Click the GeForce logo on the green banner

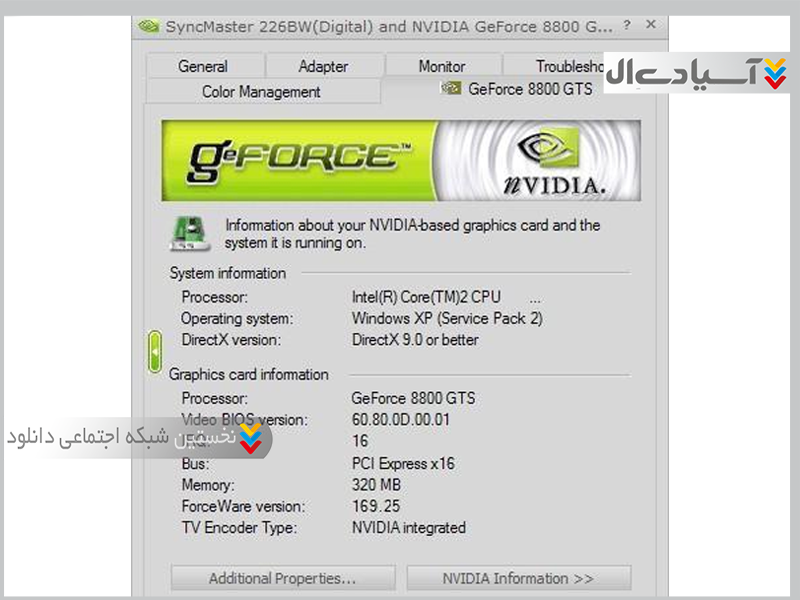(x=298, y=161)
